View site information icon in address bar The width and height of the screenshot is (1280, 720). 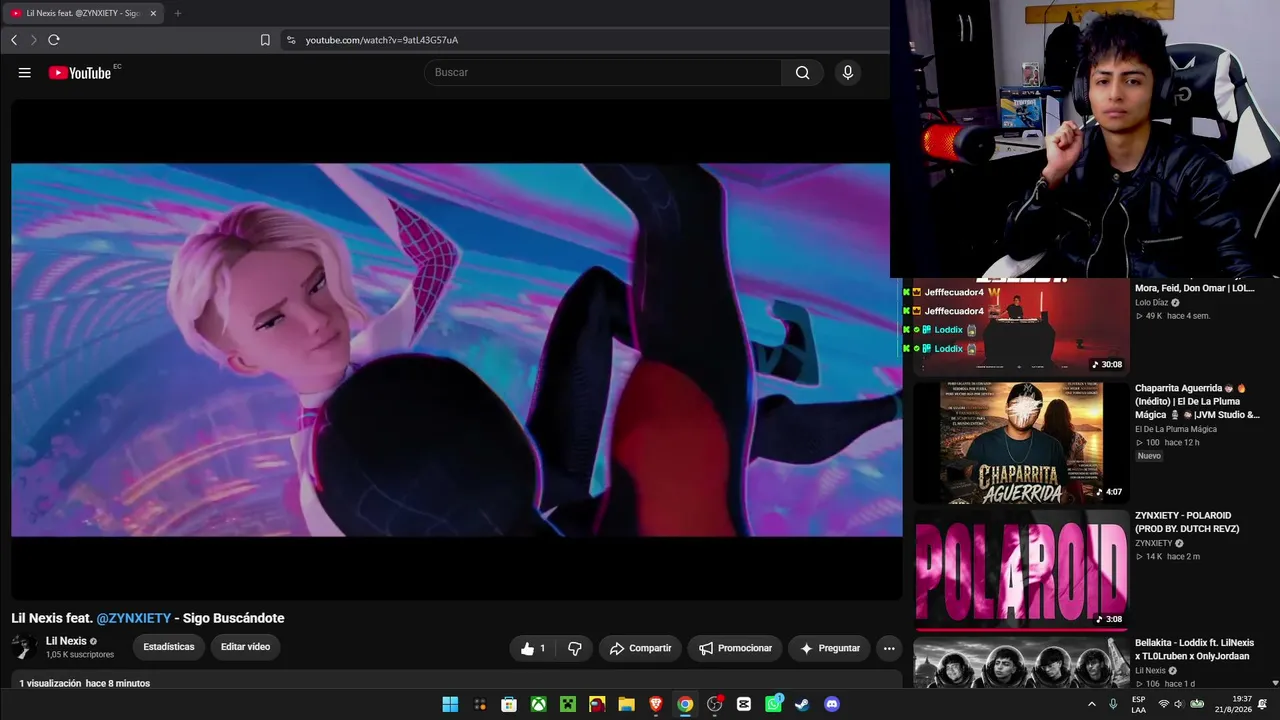tap(291, 40)
